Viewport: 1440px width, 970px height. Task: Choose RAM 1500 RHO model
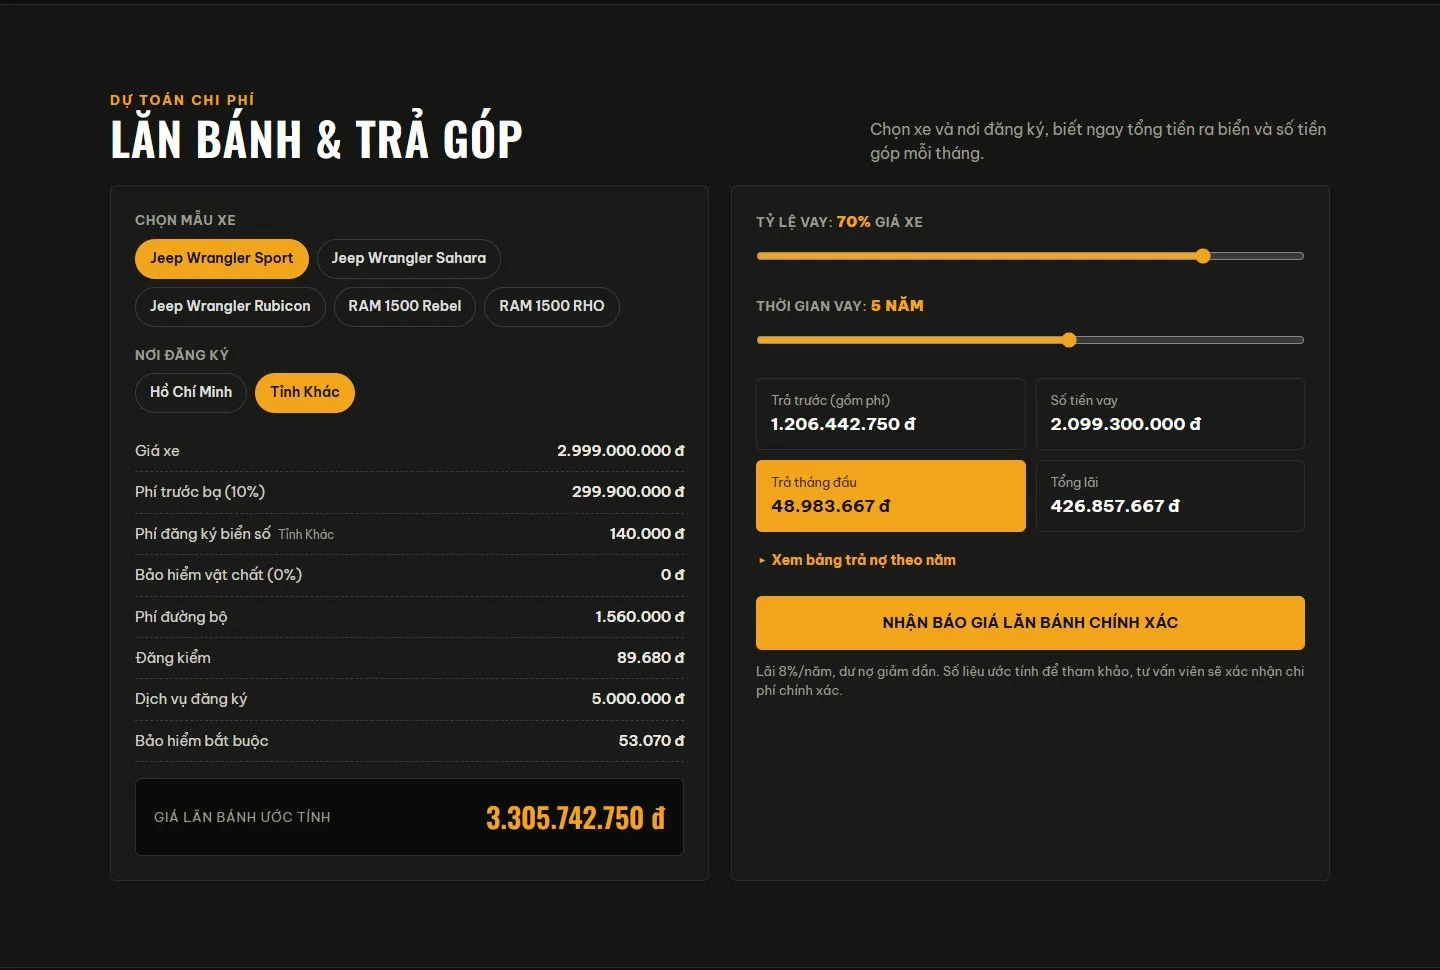point(552,306)
